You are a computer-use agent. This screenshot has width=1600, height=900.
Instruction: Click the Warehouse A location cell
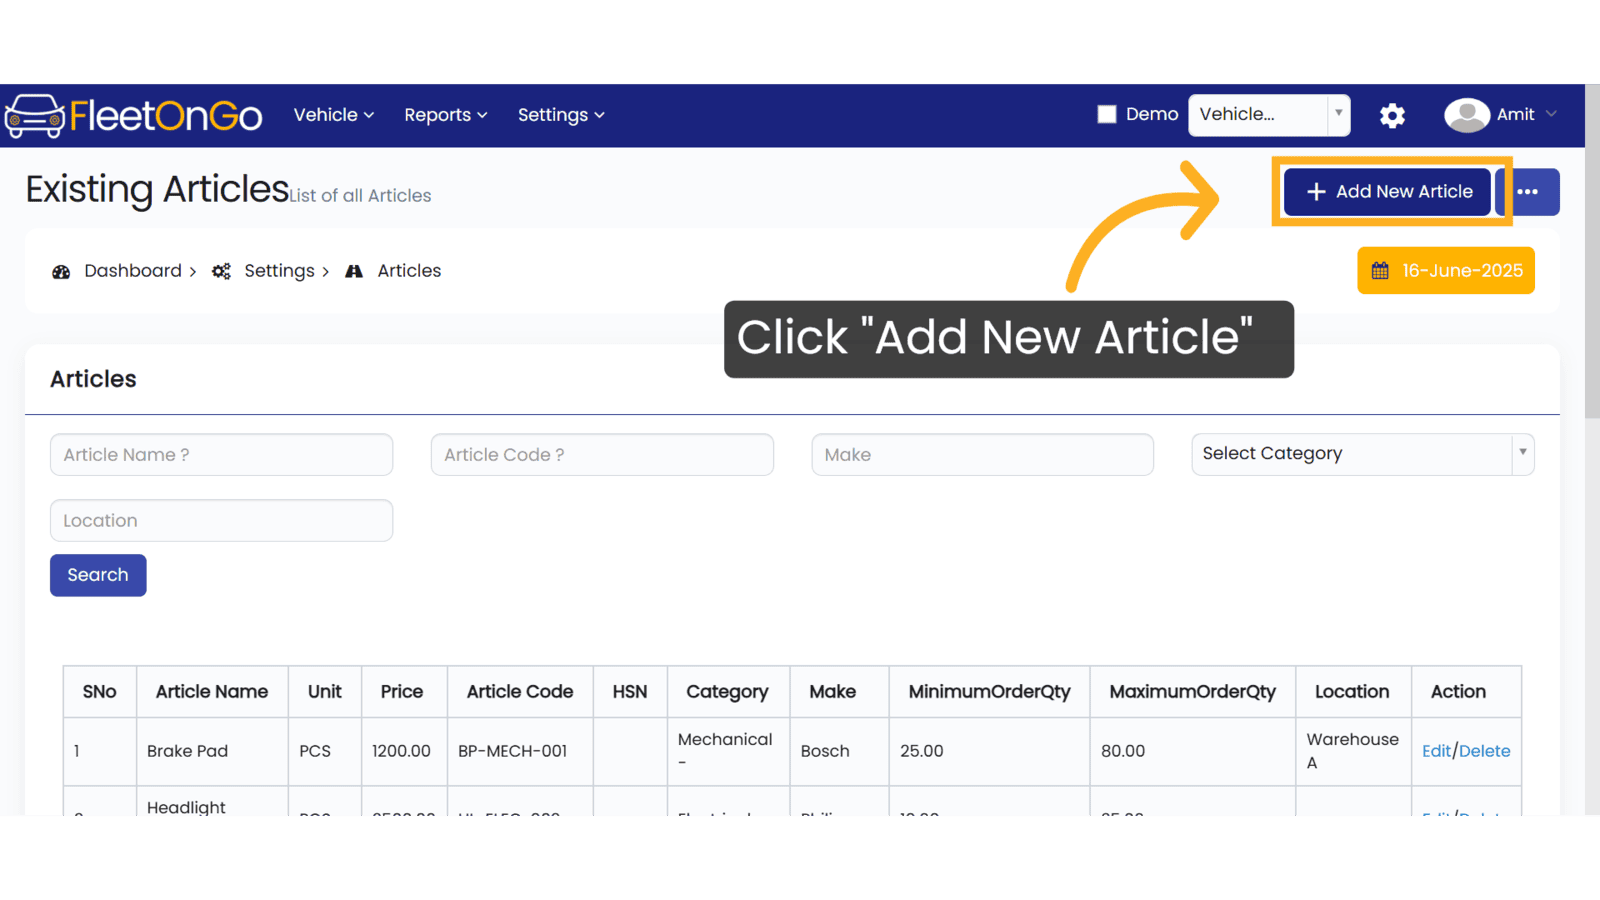[x=1353, y=751]
